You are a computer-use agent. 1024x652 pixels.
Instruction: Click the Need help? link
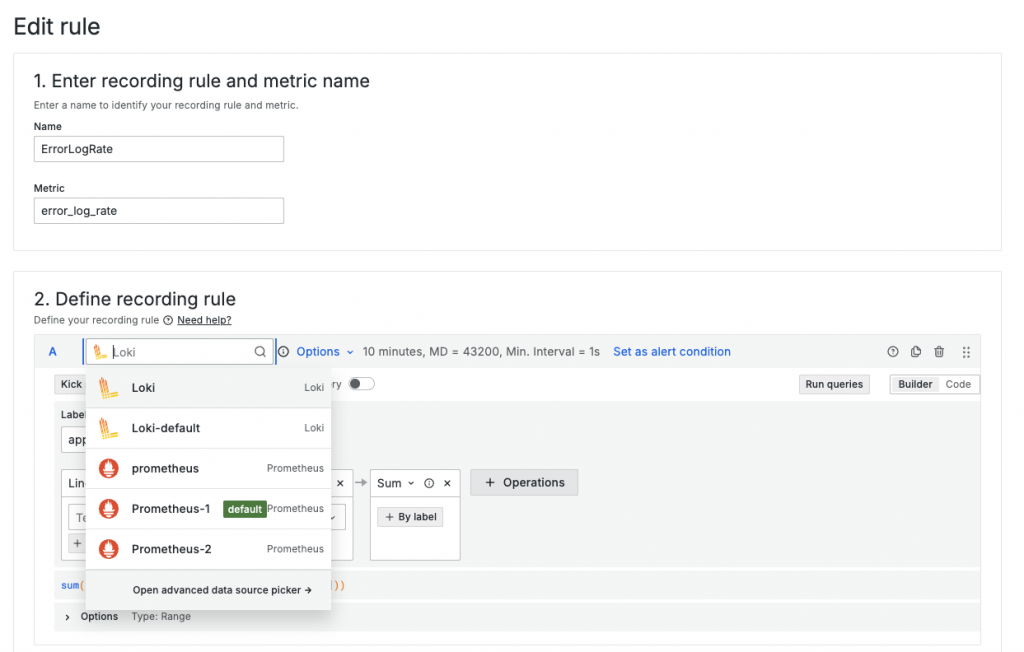(x=204, y=320)
